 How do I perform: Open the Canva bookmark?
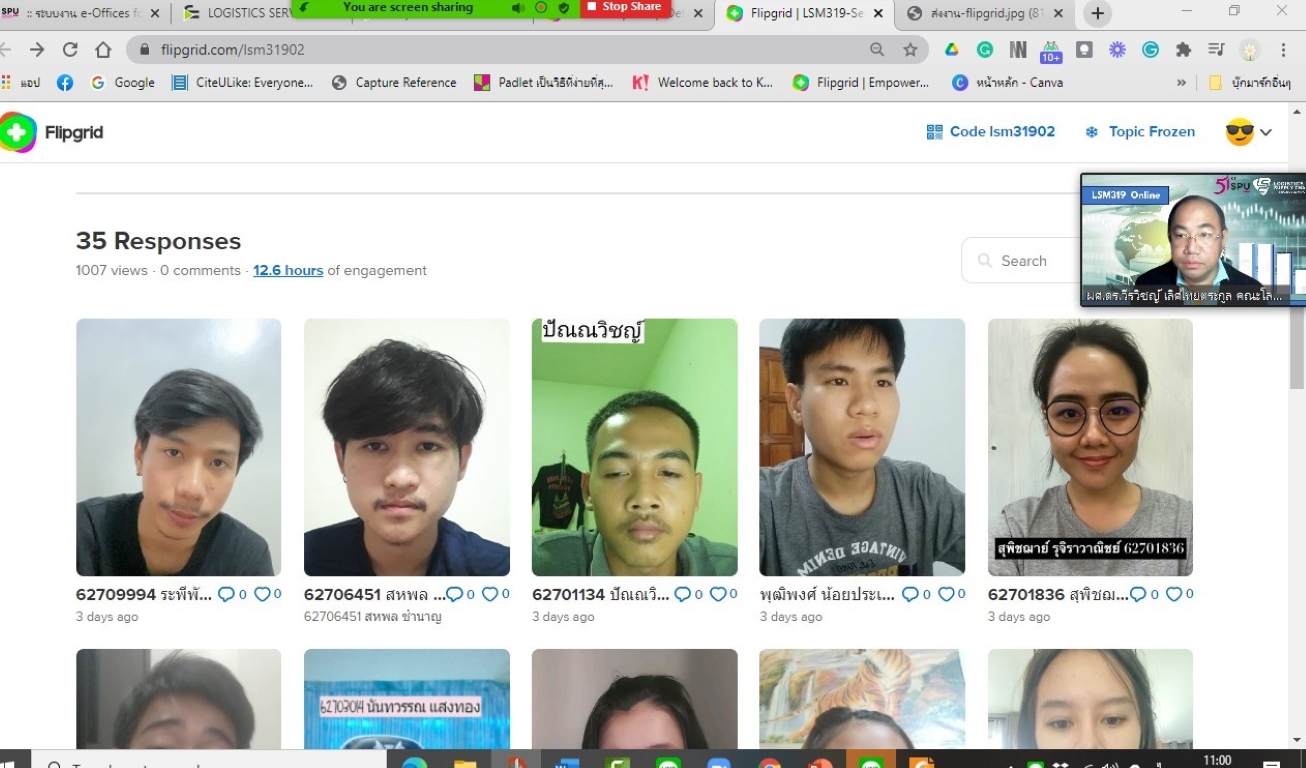[1008, 83]
